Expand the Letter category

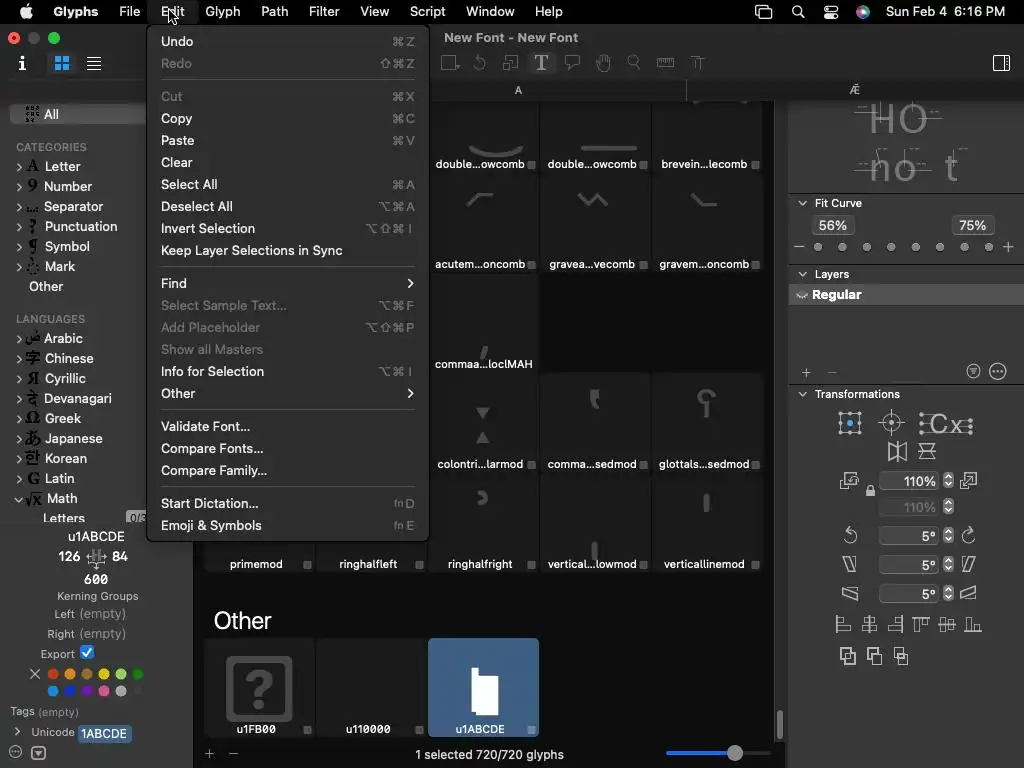pos(19,167)
